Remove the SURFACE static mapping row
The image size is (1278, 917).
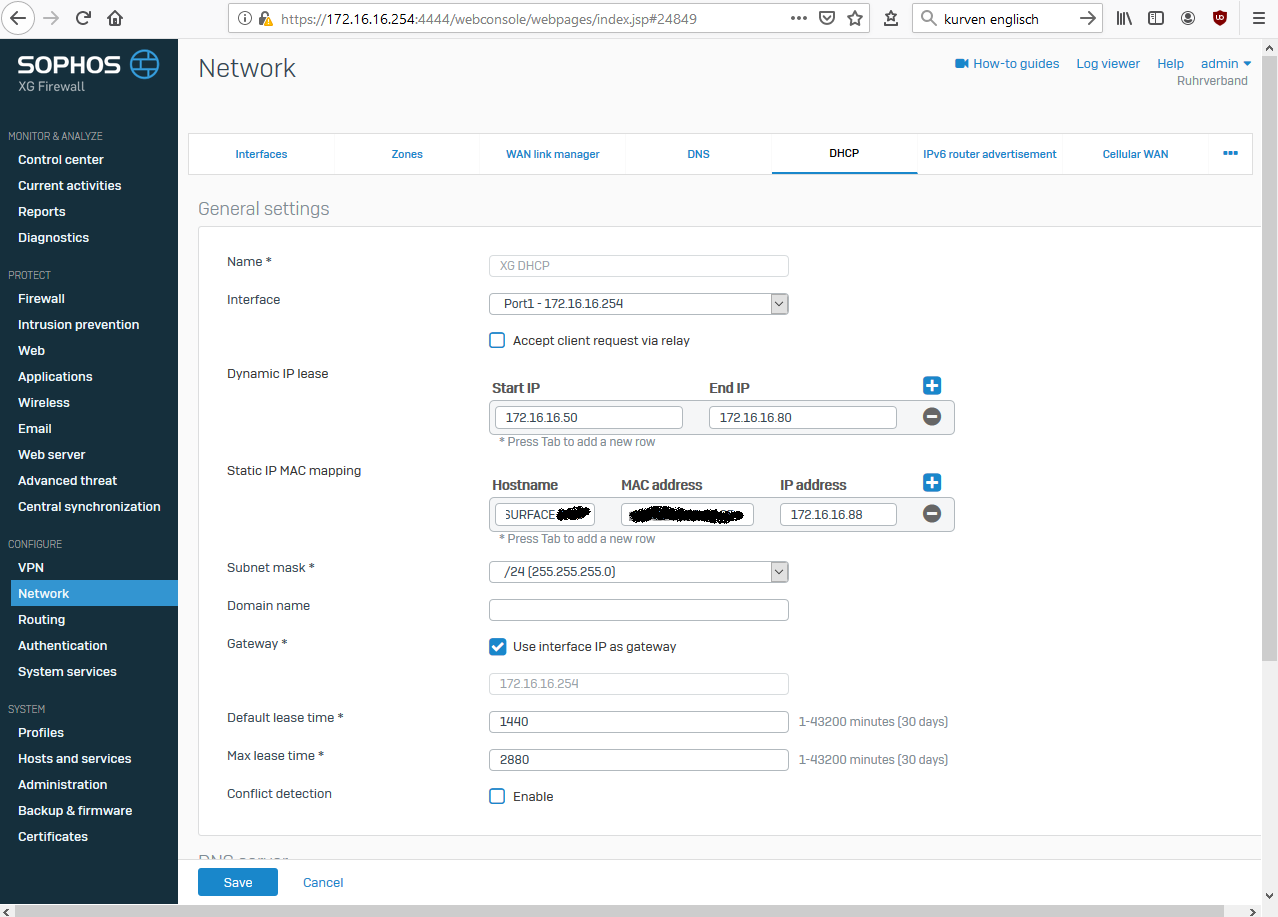click(x=932, y=514)
